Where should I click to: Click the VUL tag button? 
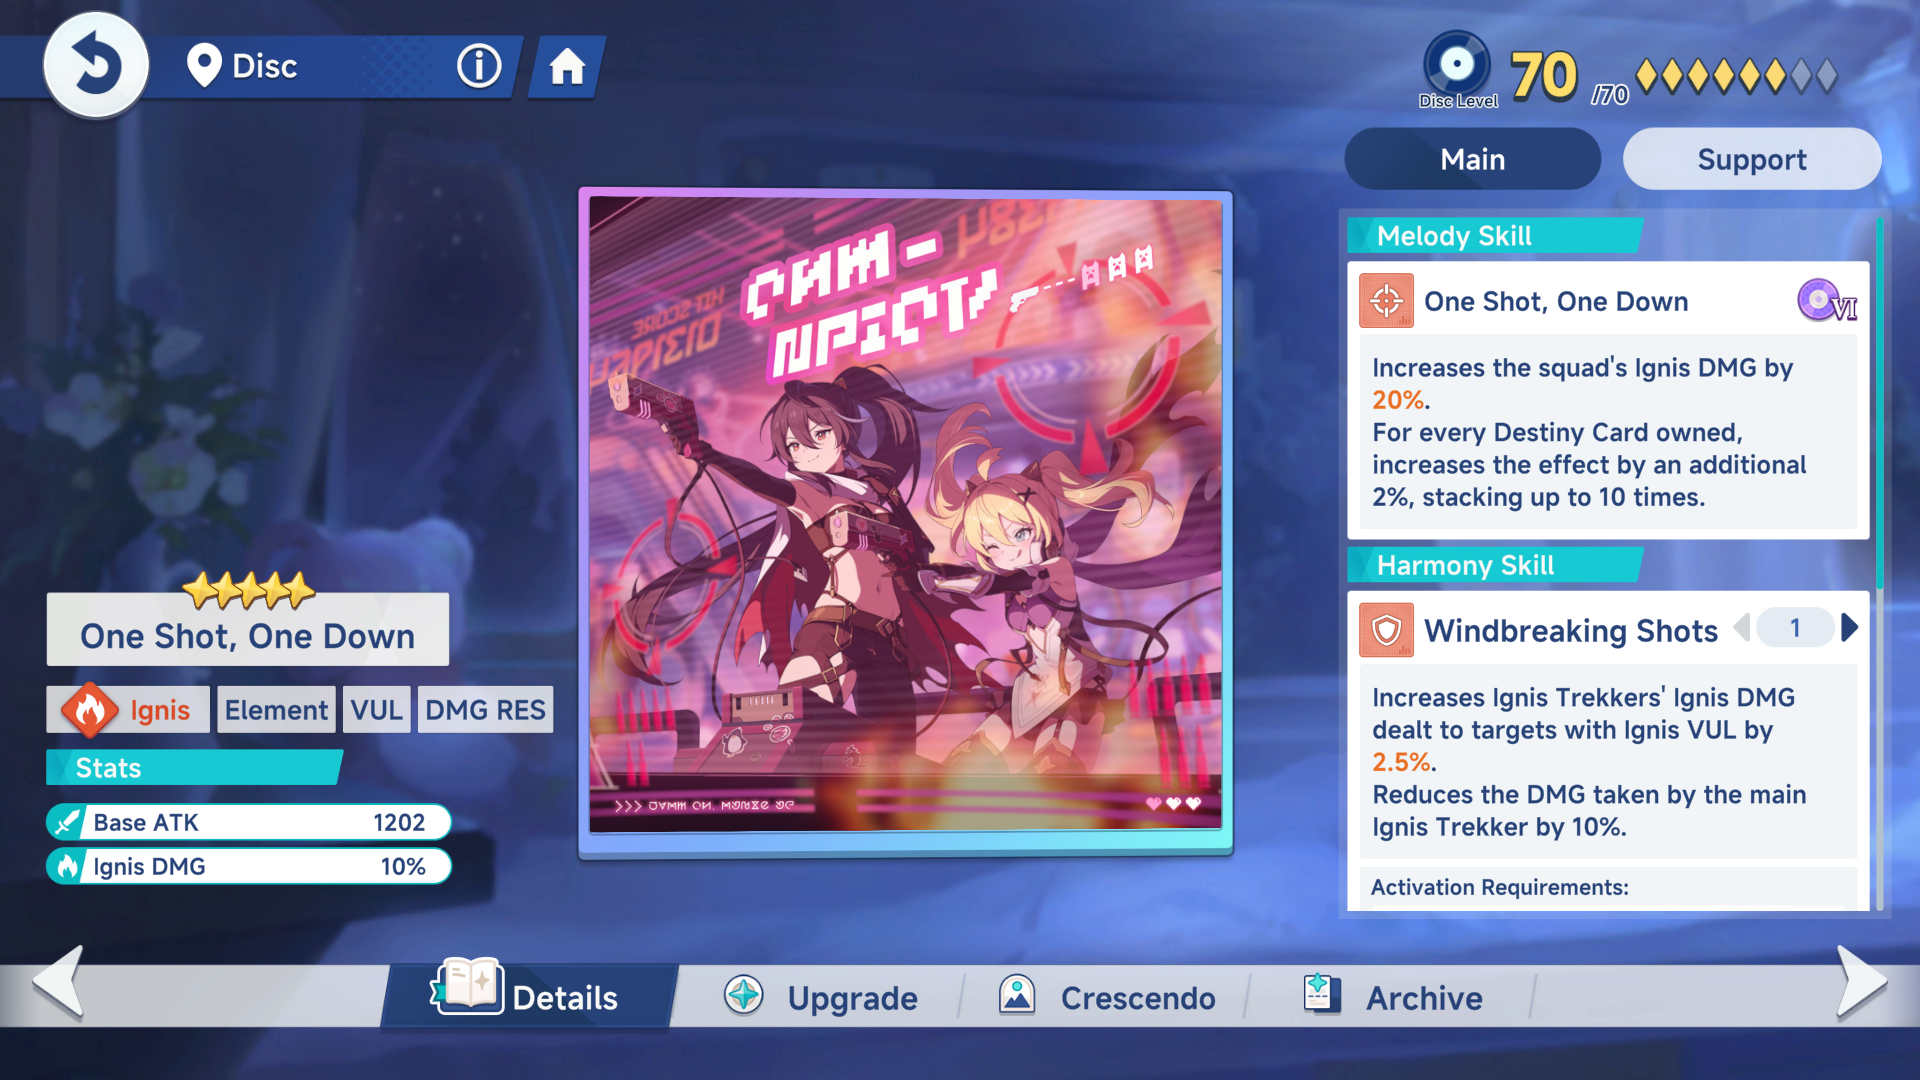pos(376,710)
